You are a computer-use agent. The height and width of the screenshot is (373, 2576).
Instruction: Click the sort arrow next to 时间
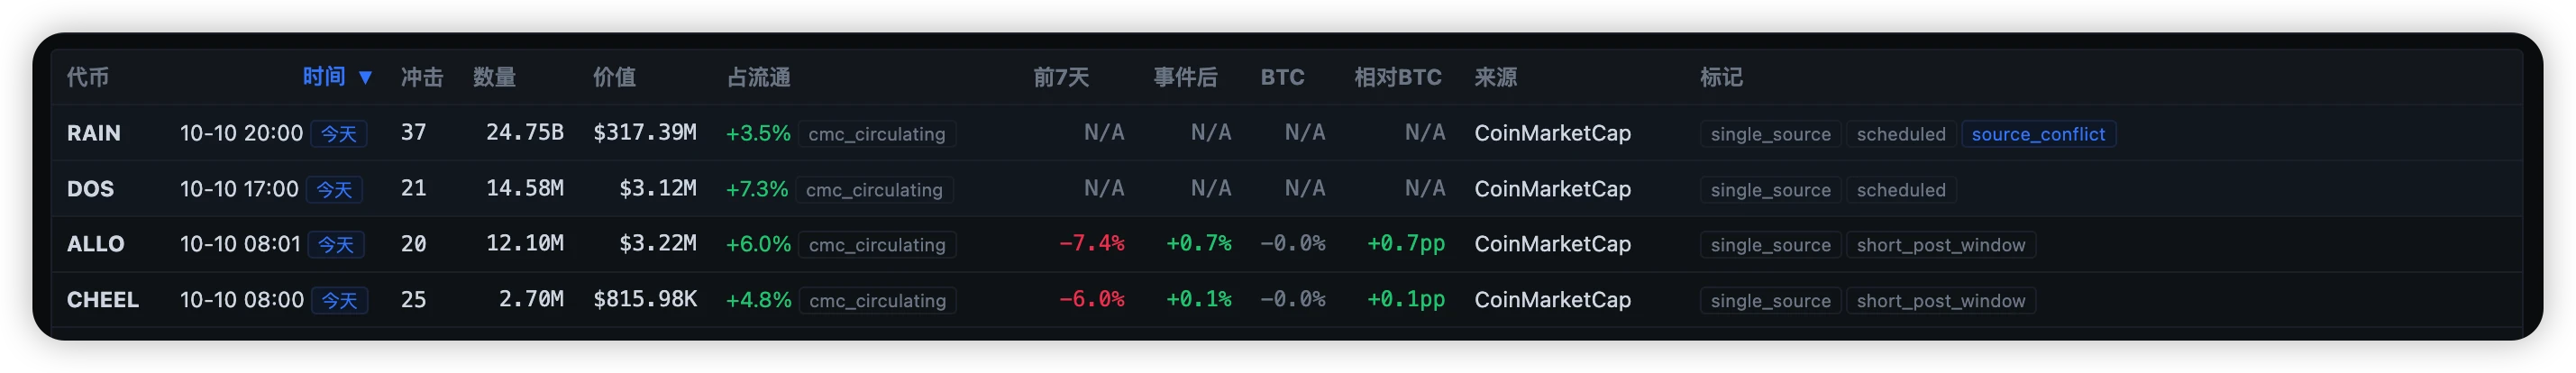click(365, 78)
